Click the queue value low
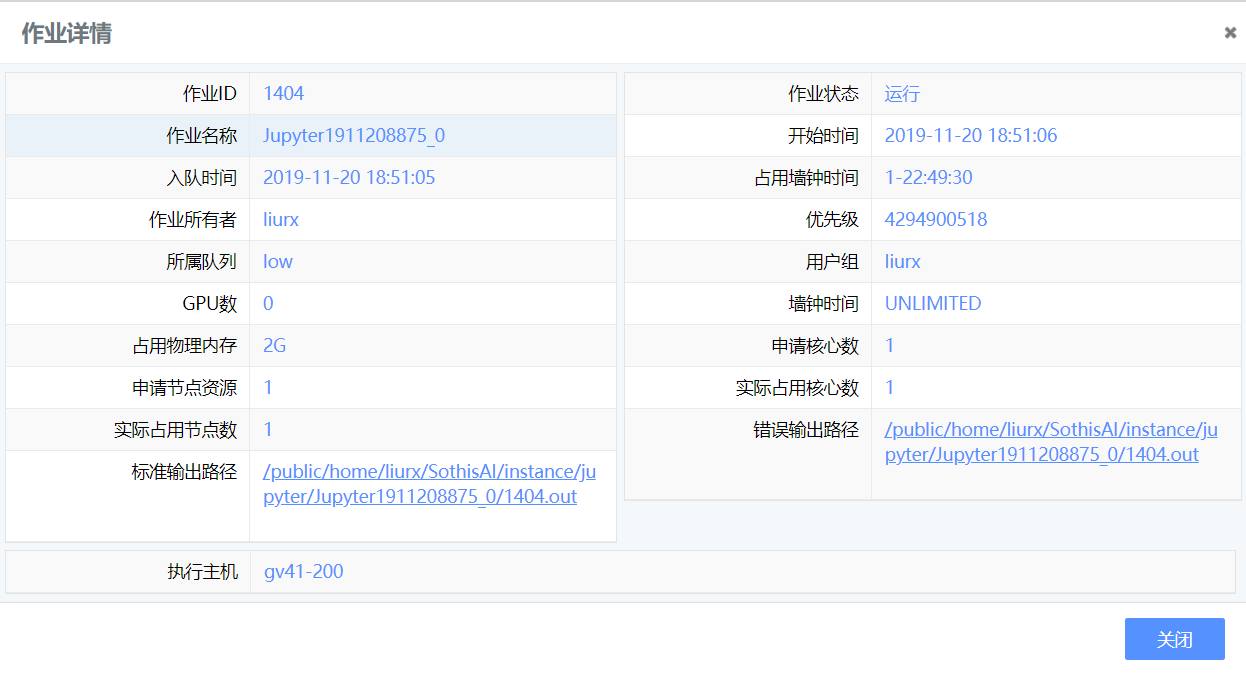The image size is (1246, 676). (278, 262)
